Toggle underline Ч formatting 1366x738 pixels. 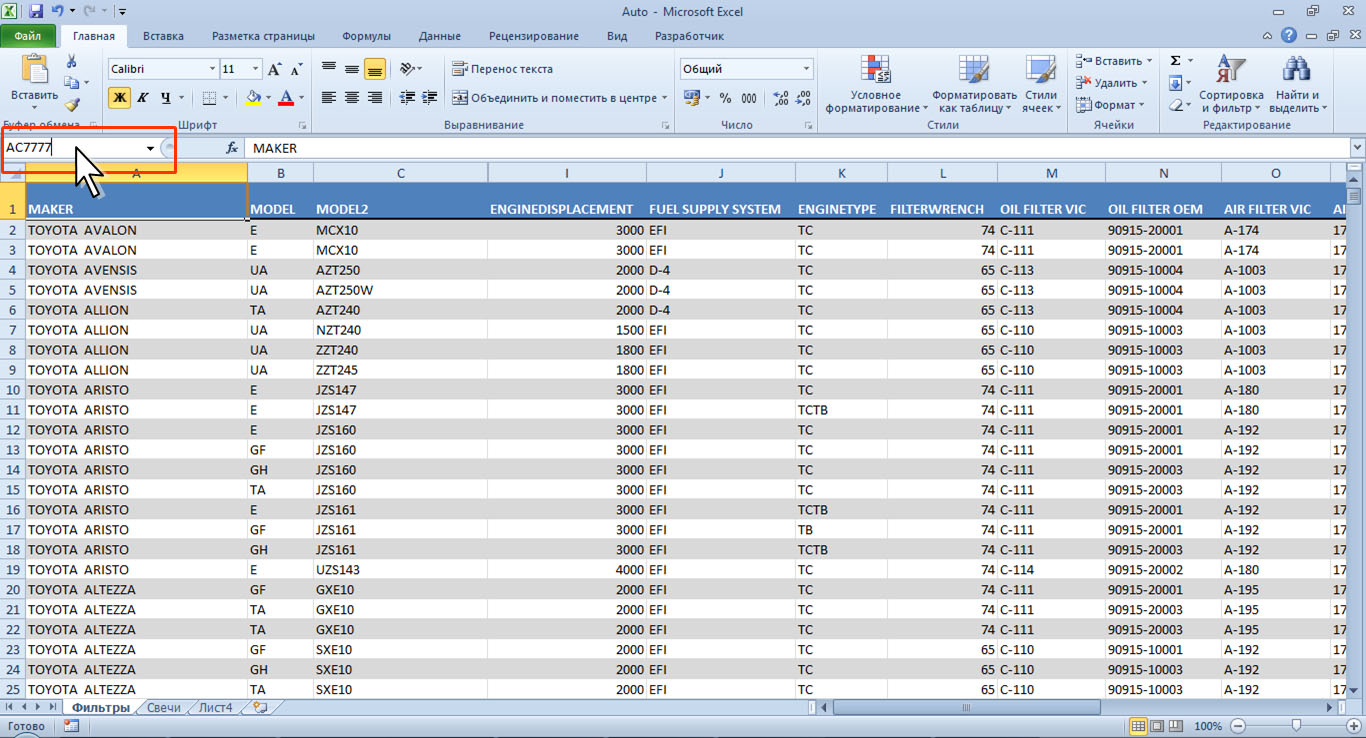[x=165, y=98]
